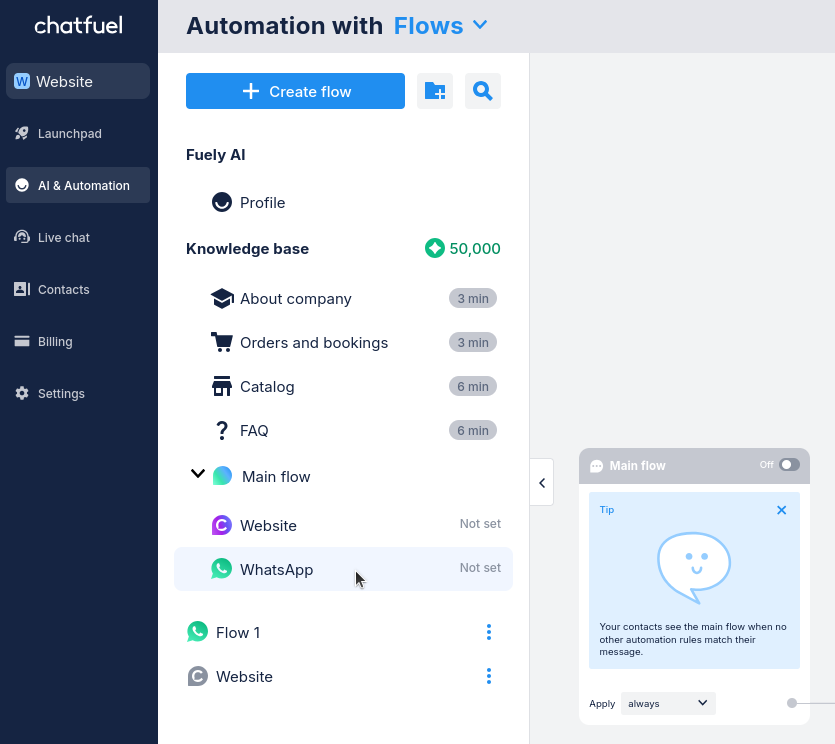Click the new folder icon
835x744 pixels.
(x=435, y=91)
